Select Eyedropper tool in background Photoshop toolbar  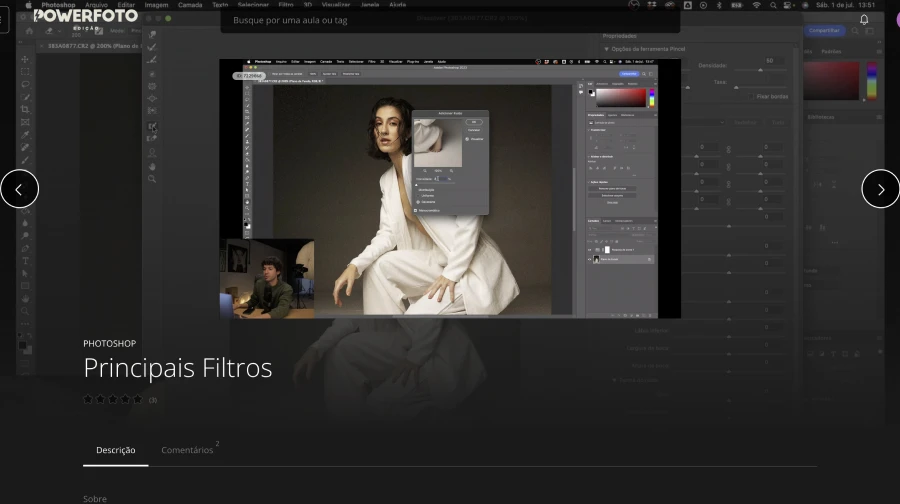tap(25, 135)
